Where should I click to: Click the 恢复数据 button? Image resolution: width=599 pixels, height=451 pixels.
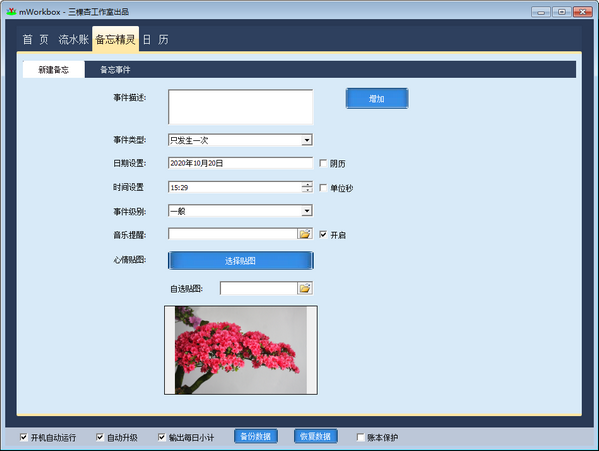316,436
